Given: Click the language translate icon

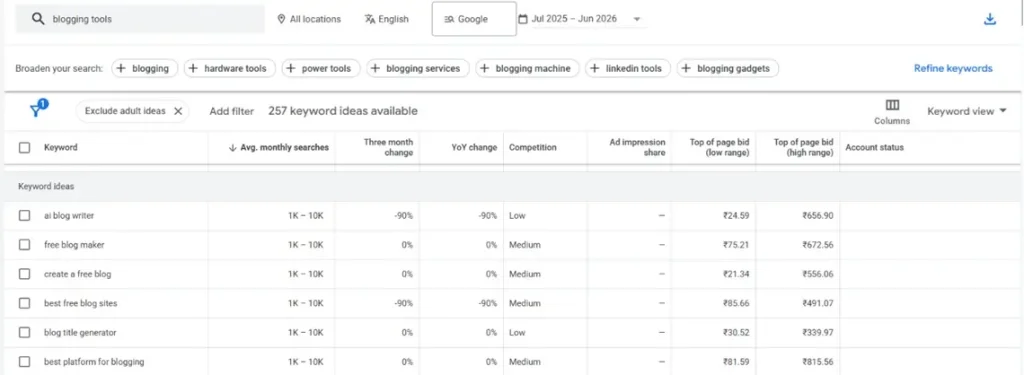Looking at the screenshot, I should pyautogui.click(x=370, y=19).
